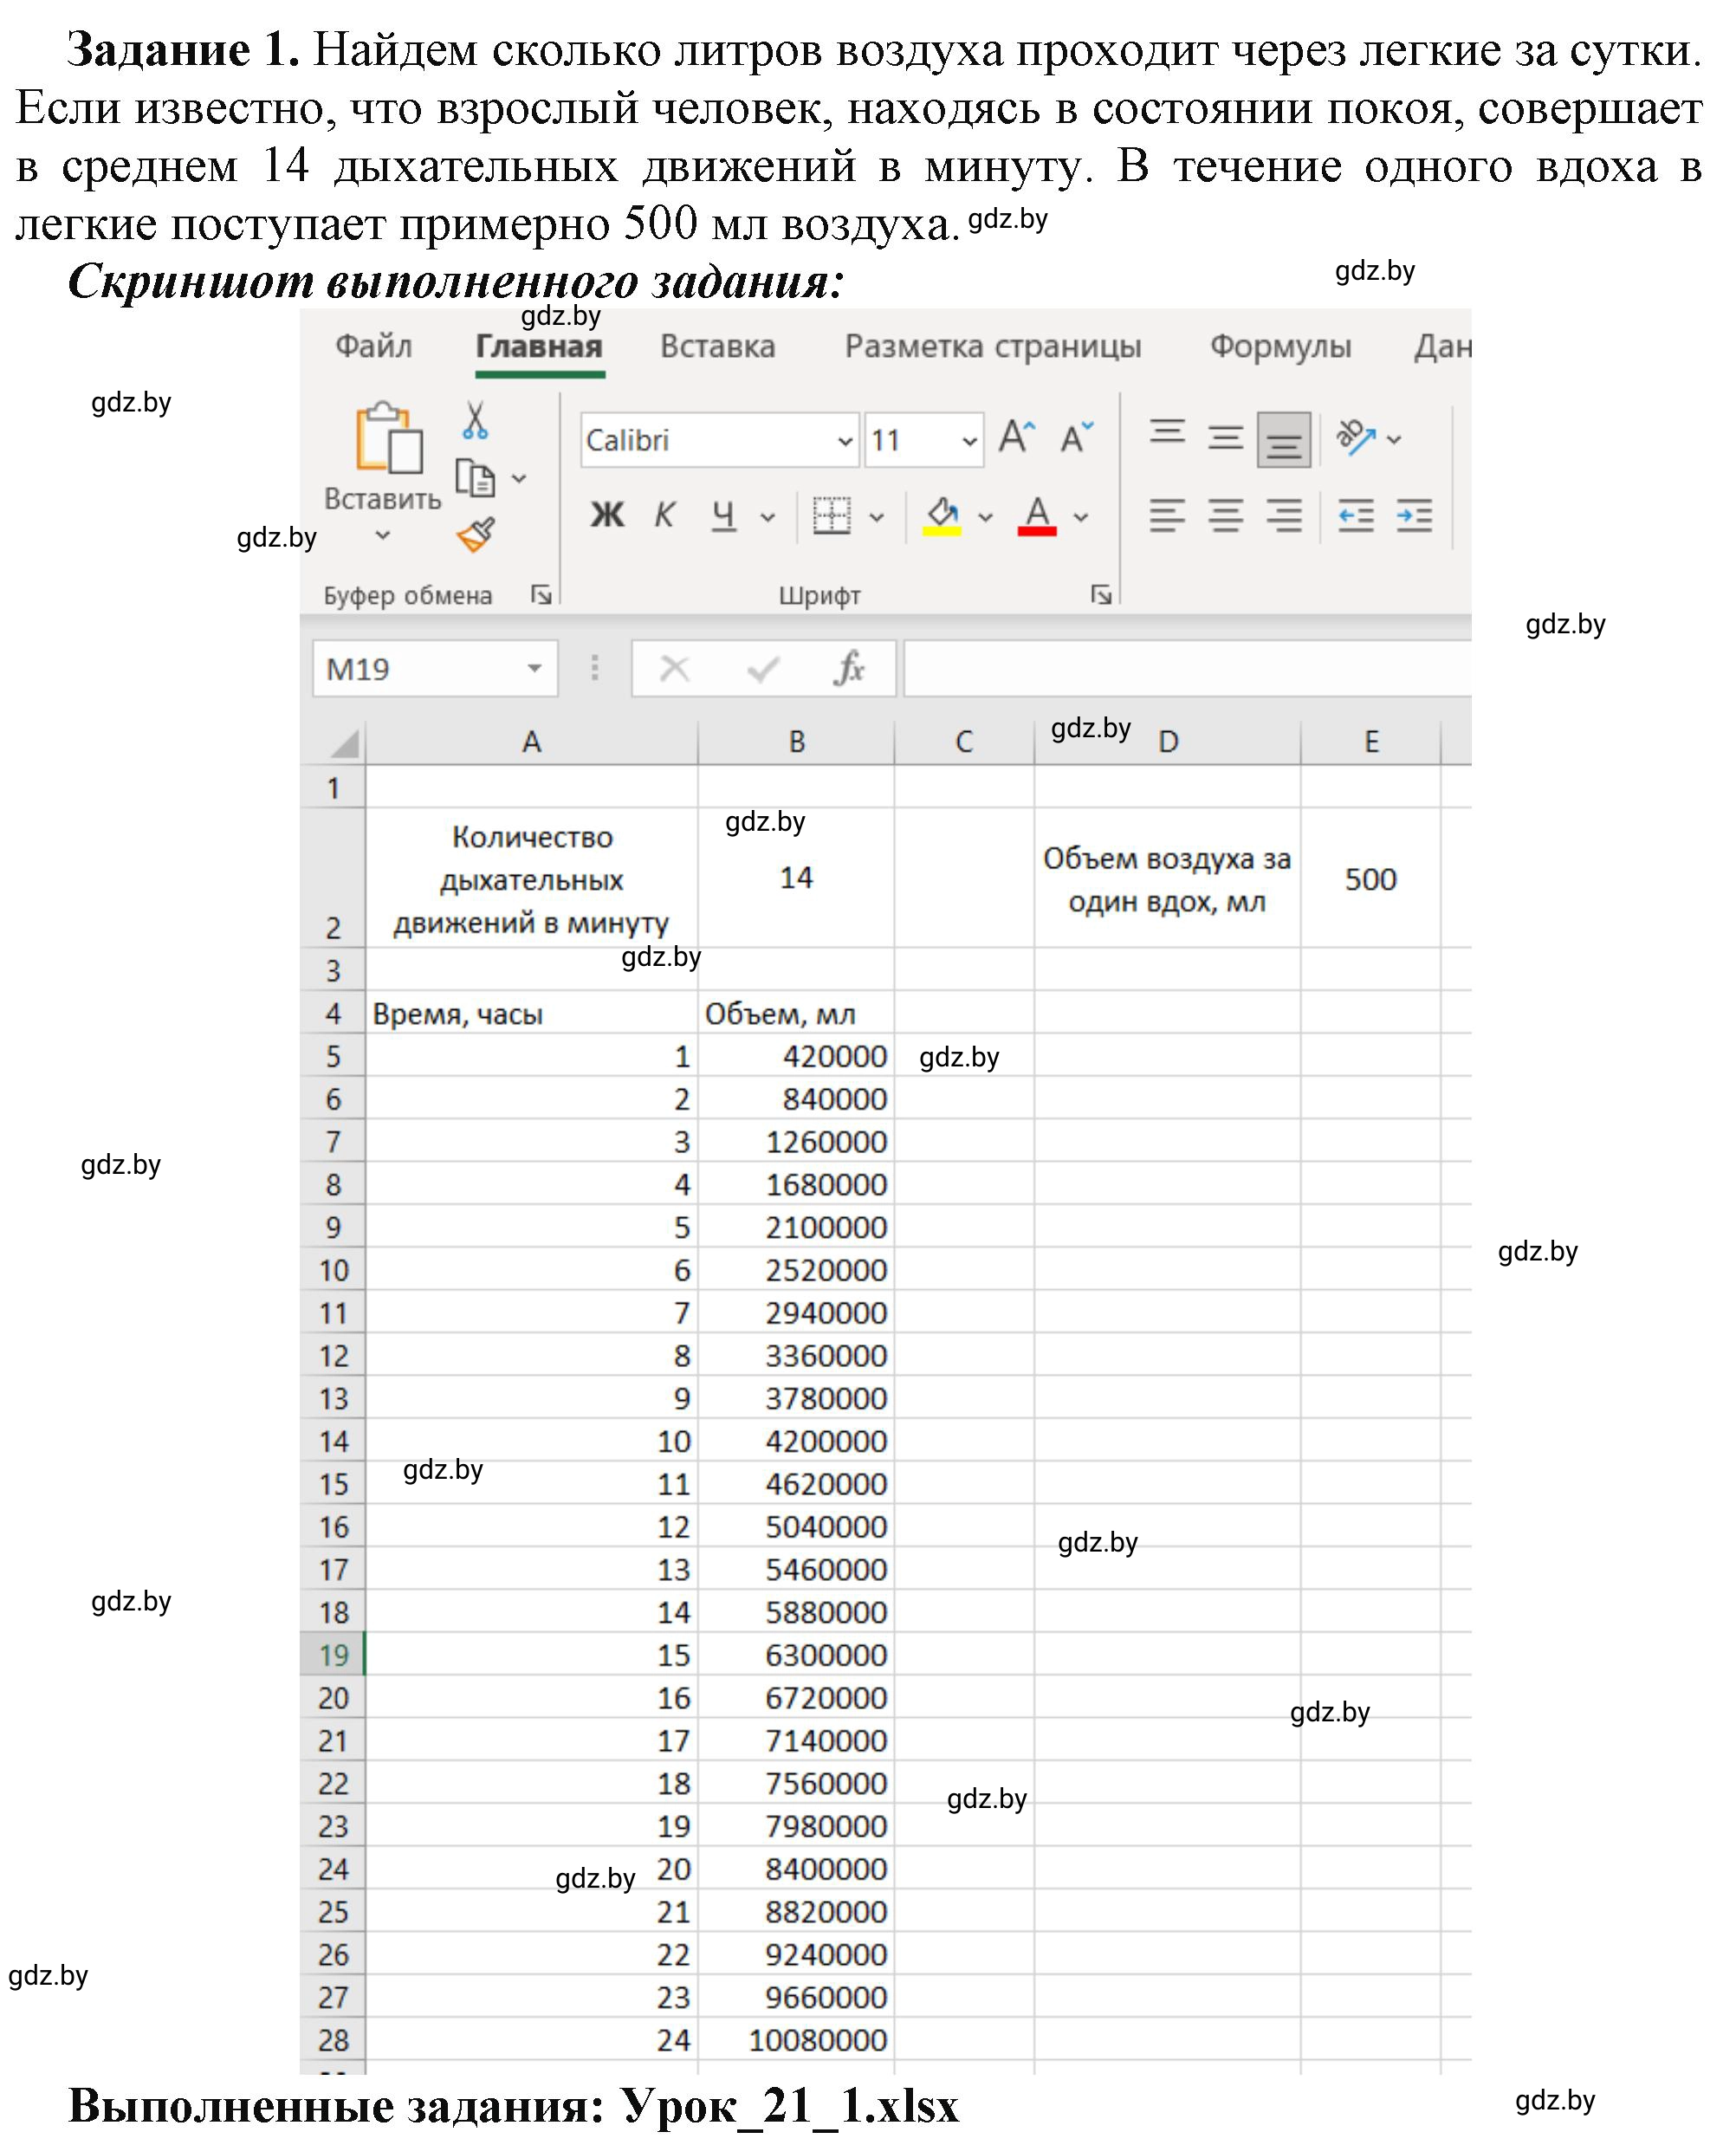
Task: Apply red font color A
Action: 1038,516
